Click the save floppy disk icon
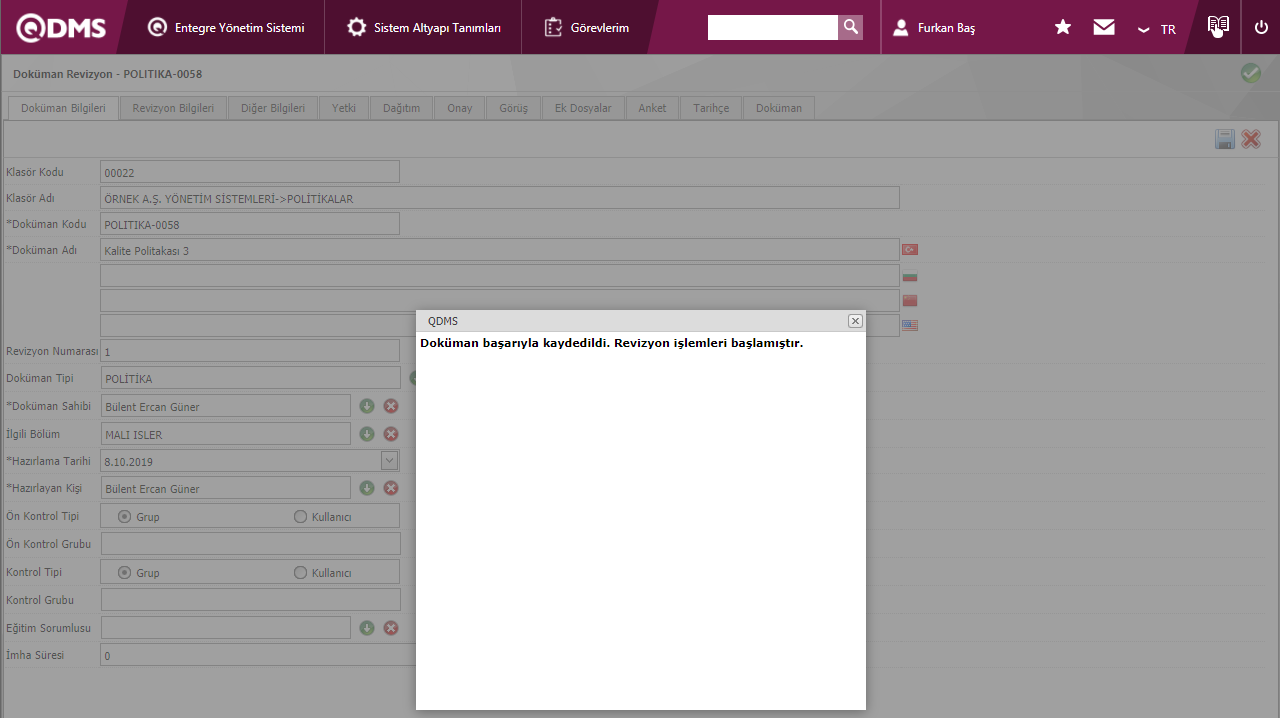 coord(1225,140)
